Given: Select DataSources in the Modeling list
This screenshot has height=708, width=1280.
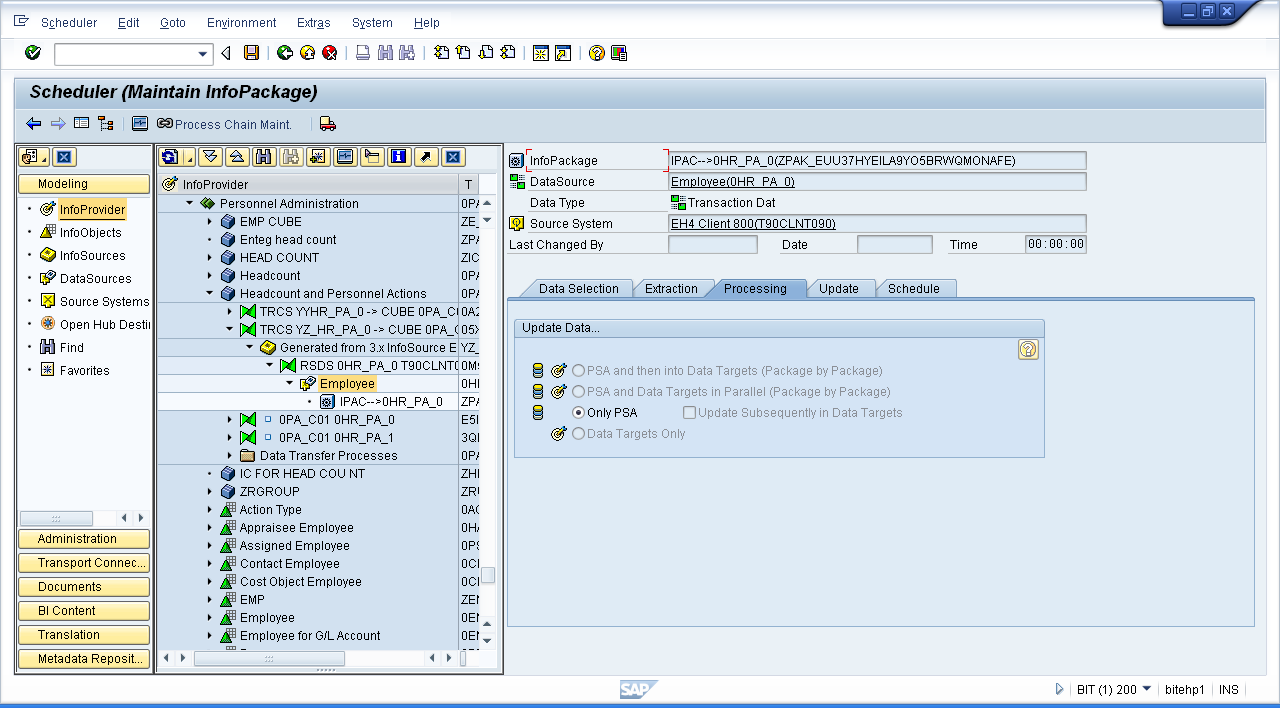Looking at the screenshot, I should point(95,278).
